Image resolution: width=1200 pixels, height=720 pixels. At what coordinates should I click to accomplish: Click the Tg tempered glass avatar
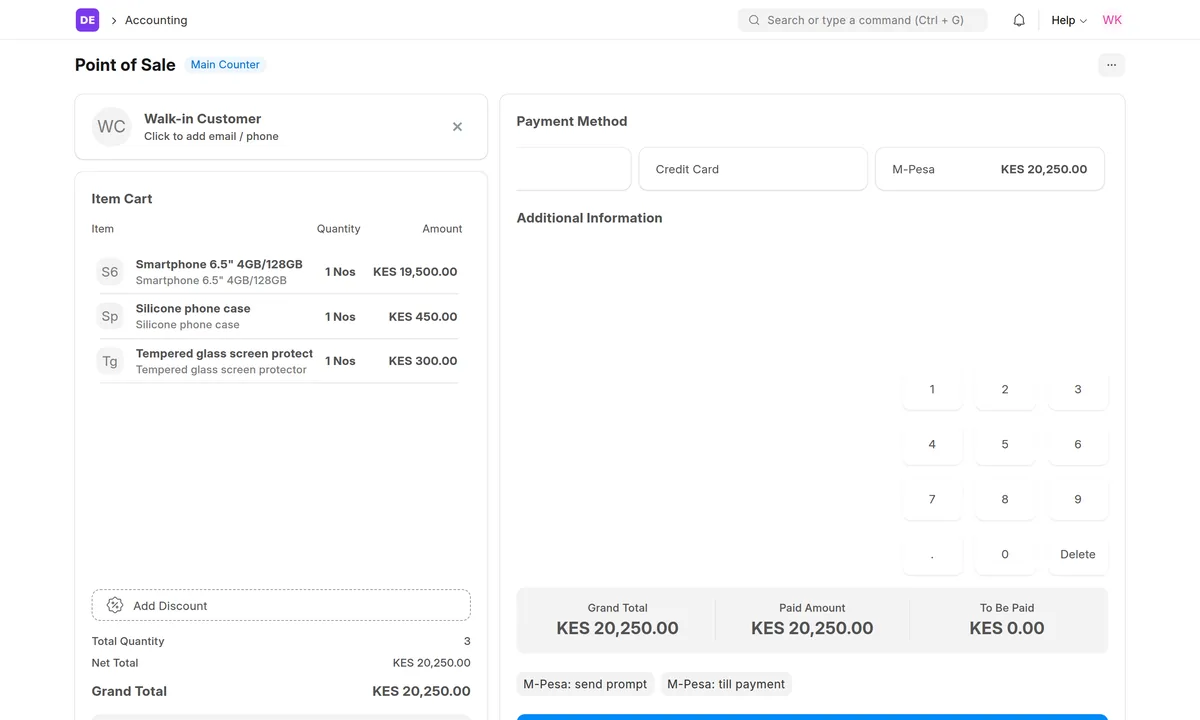[x=110, y=361]
